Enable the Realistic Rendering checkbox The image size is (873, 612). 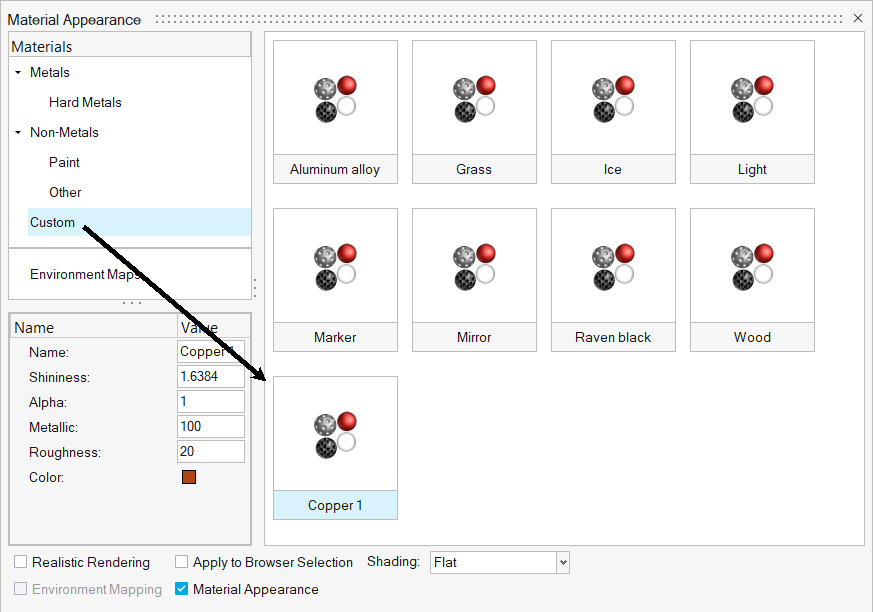(x=21, y=562)
